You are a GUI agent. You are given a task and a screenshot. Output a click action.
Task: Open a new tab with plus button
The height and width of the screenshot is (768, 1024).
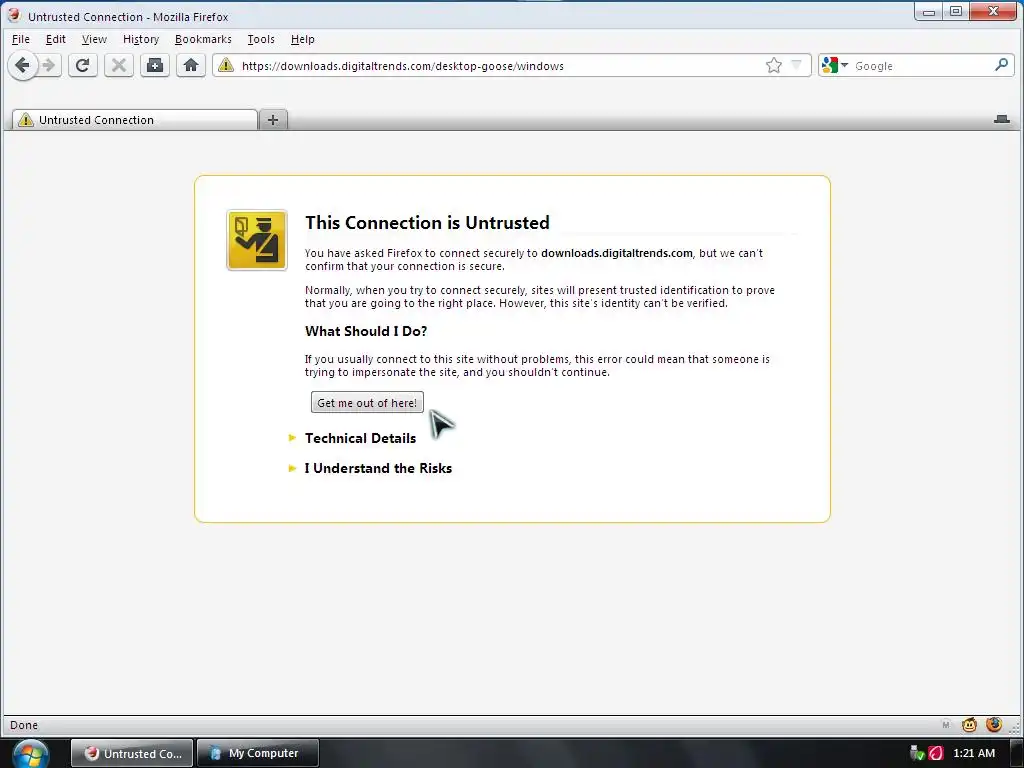point(273,120)
